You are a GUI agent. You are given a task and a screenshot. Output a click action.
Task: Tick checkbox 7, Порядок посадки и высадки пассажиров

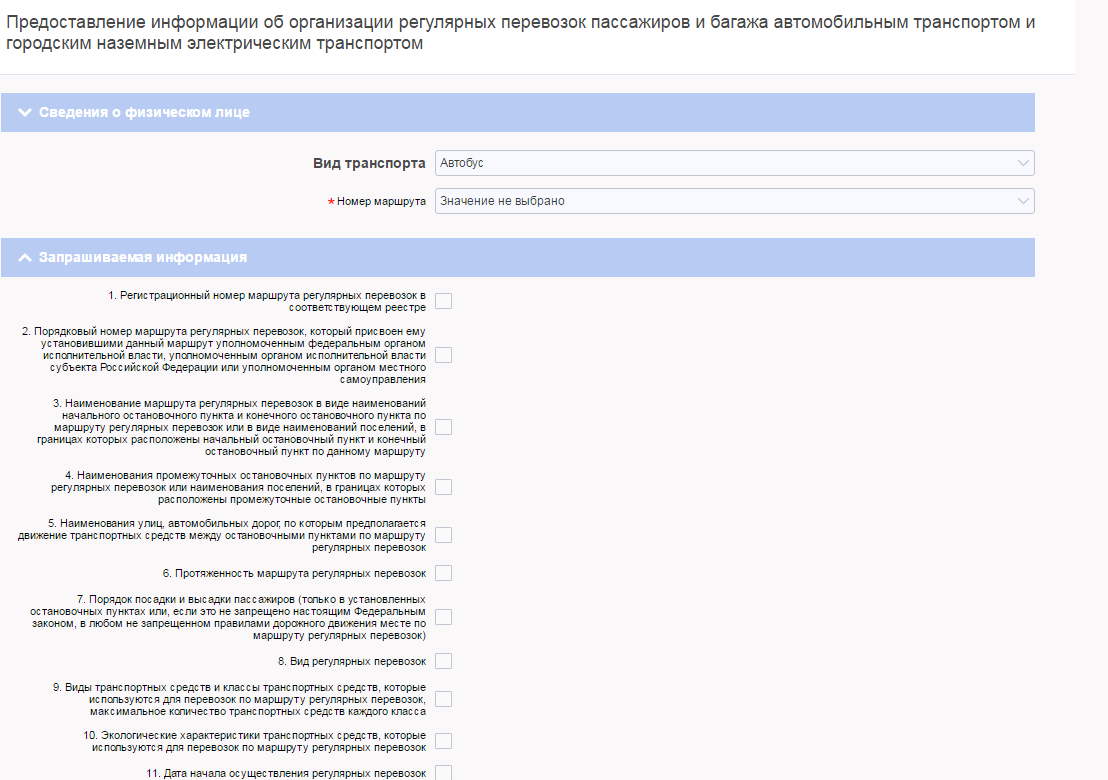(443, 617)
